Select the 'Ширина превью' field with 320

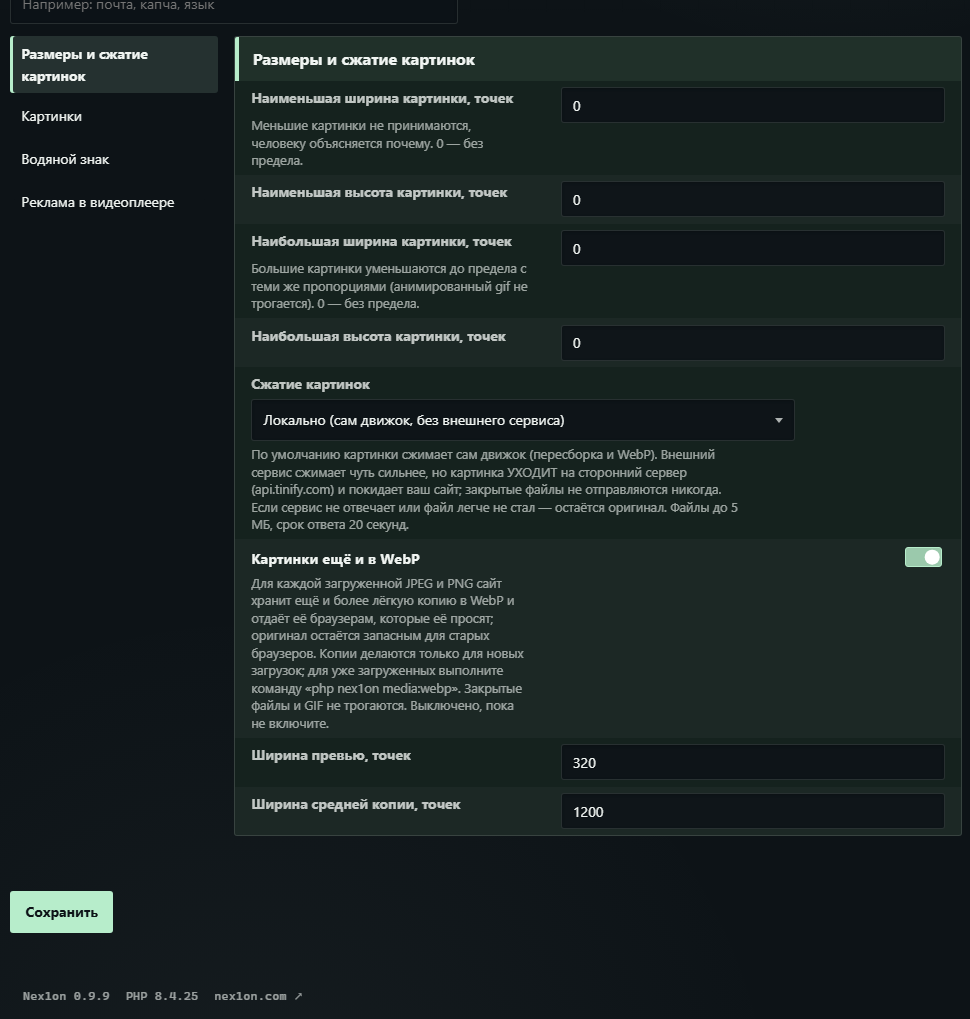coord(752,762)
